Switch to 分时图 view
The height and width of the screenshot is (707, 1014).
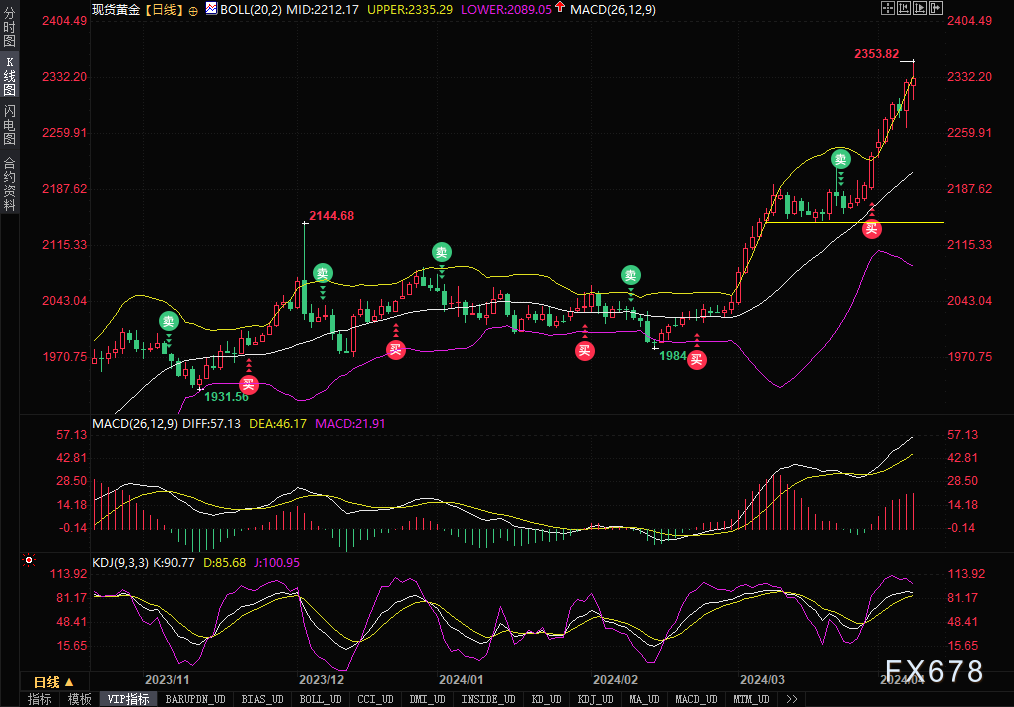click(x=9, y=28)
